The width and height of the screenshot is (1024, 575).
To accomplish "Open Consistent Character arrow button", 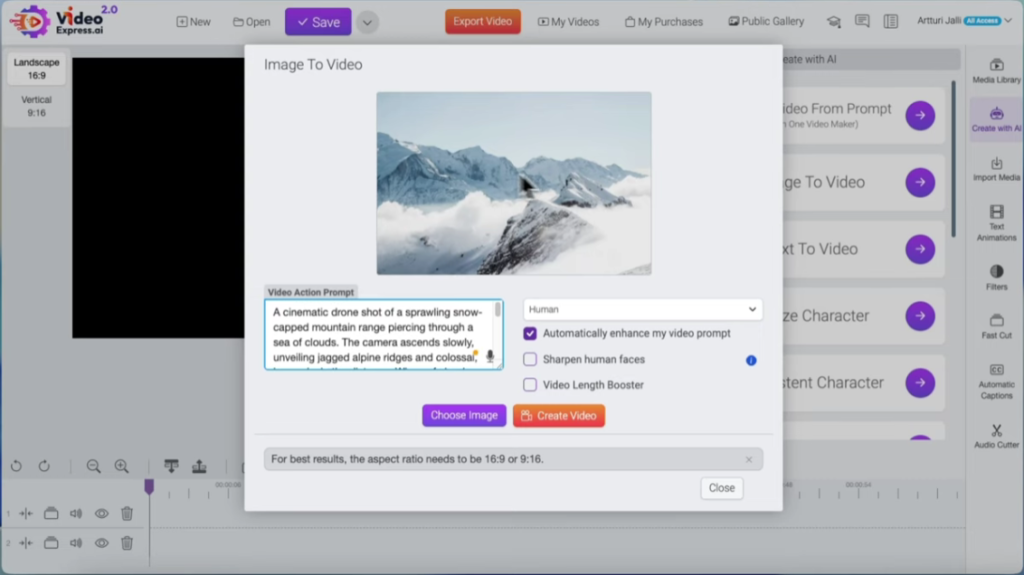I will (920, 382).
